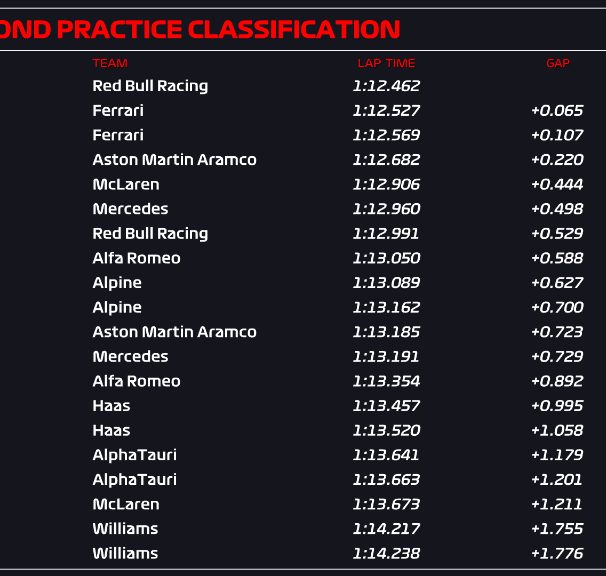Click the AlphaTauri entry with 1:13.641
Screen dimensions: 606x576
(x=134, y=455)
